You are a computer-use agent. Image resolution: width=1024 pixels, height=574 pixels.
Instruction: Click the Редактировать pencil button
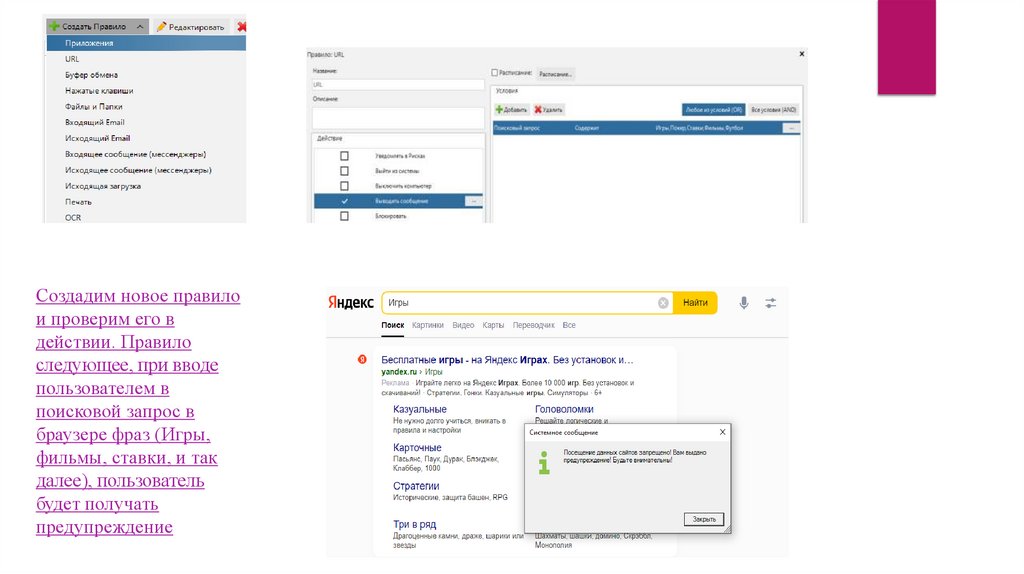coord(191,27)
